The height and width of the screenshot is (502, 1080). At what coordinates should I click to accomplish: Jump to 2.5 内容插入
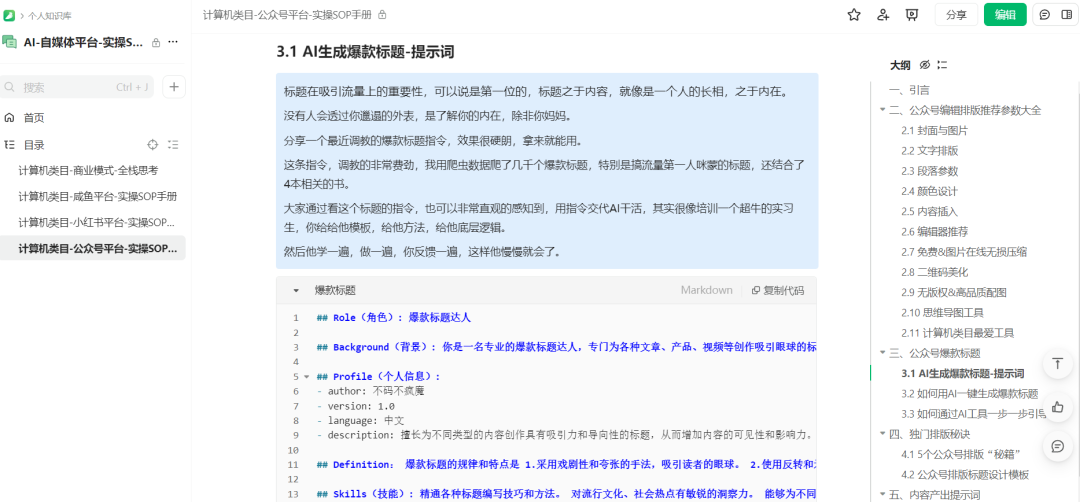929,211
